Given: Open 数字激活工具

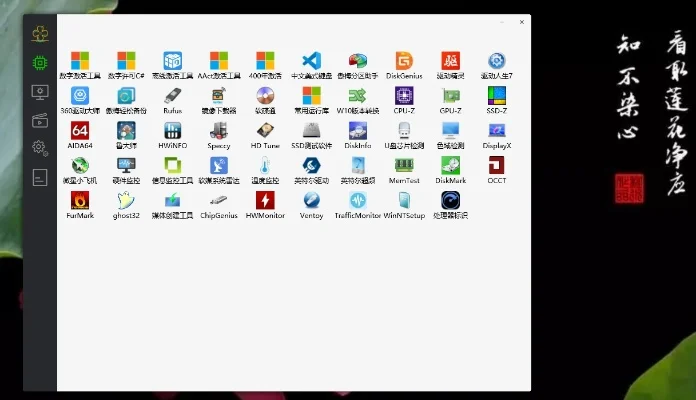Looking at the screenshot, I should click(80, 66).
